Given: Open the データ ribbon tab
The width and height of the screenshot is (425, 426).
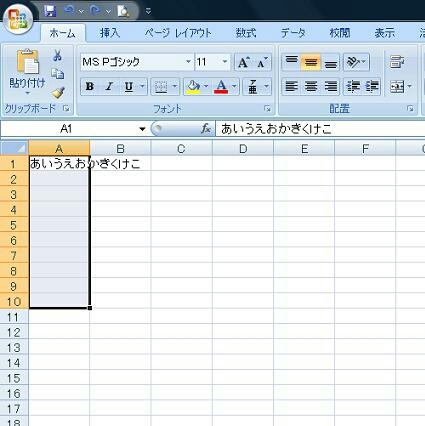Looking at the screenshot, I should pyautogui.click(x=293, y=33).
